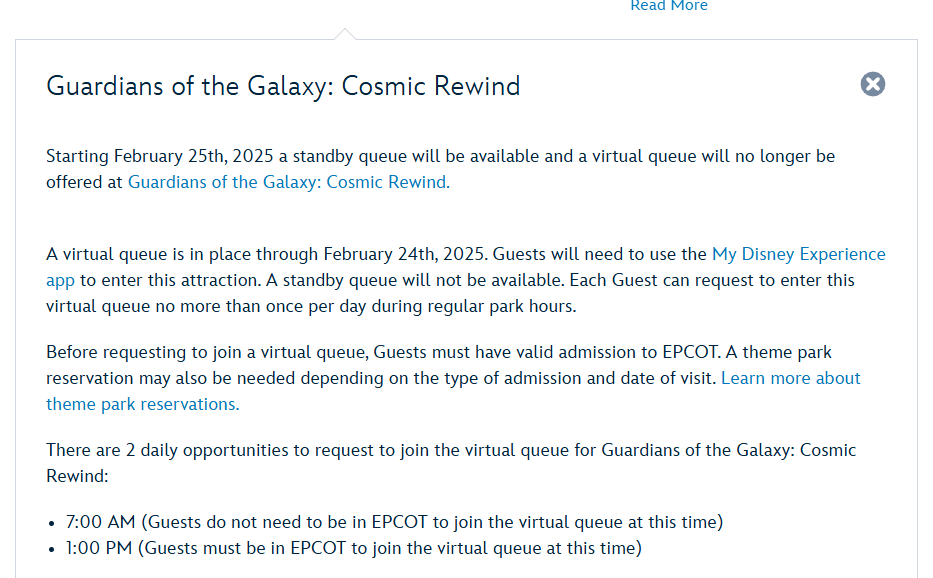The width and height of the screenshot is (933, 578).
Task: Click the panel's upward pointer notch
Action: [x=345, y=33]
